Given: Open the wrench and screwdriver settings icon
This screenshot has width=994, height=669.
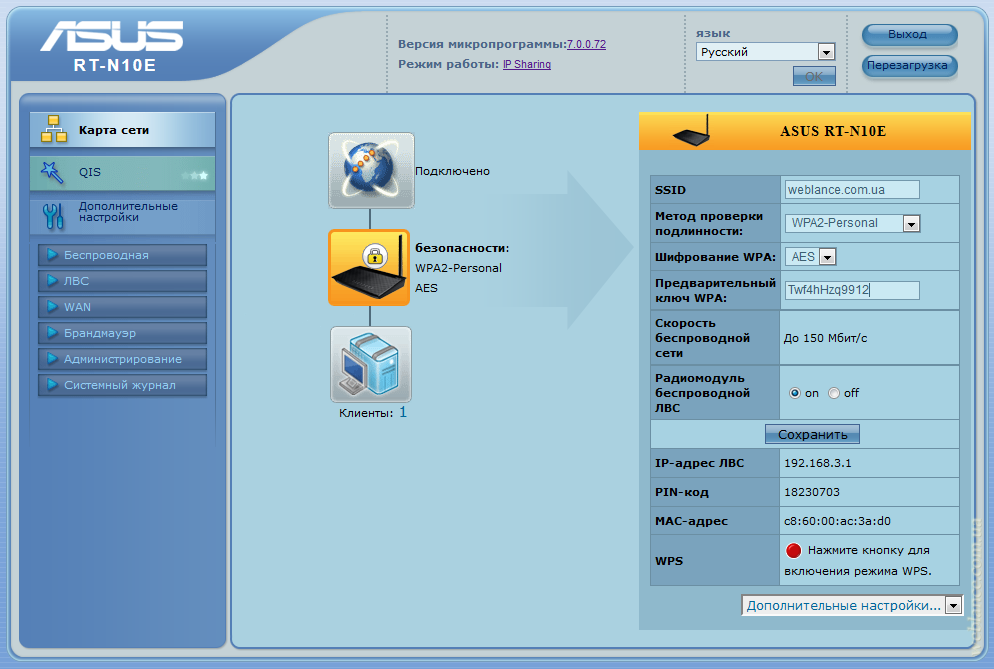Looking at the screenshot, I should pos(53,216).
